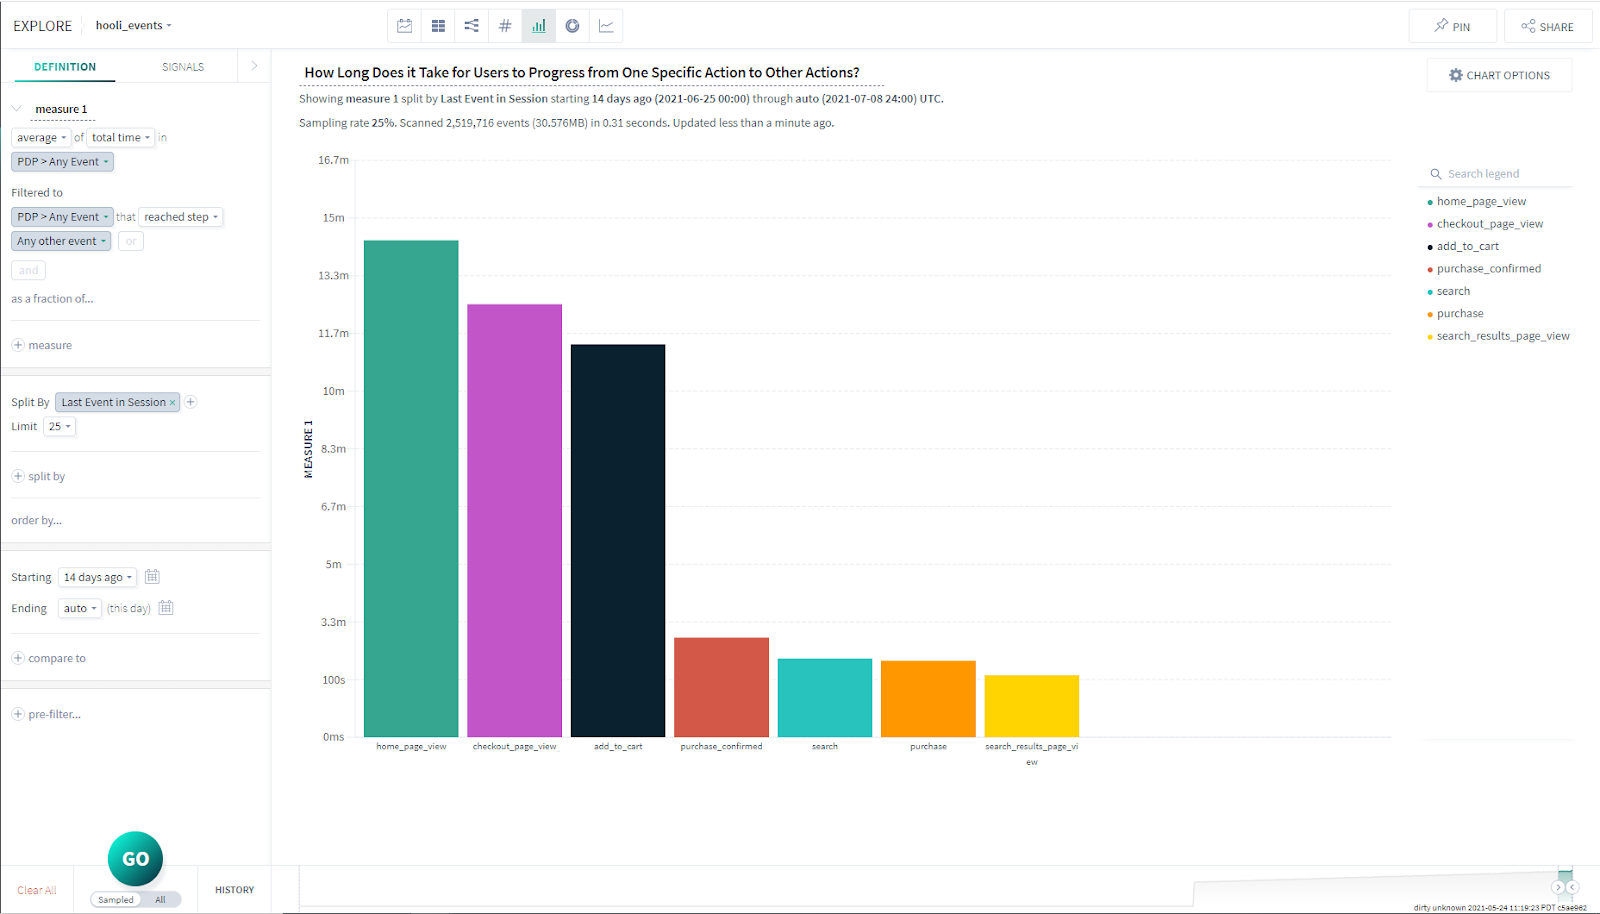Open the average aggregation dropdown
Image resolution: width=1600 pixels, height=914 pixels.
pos(41,138)
